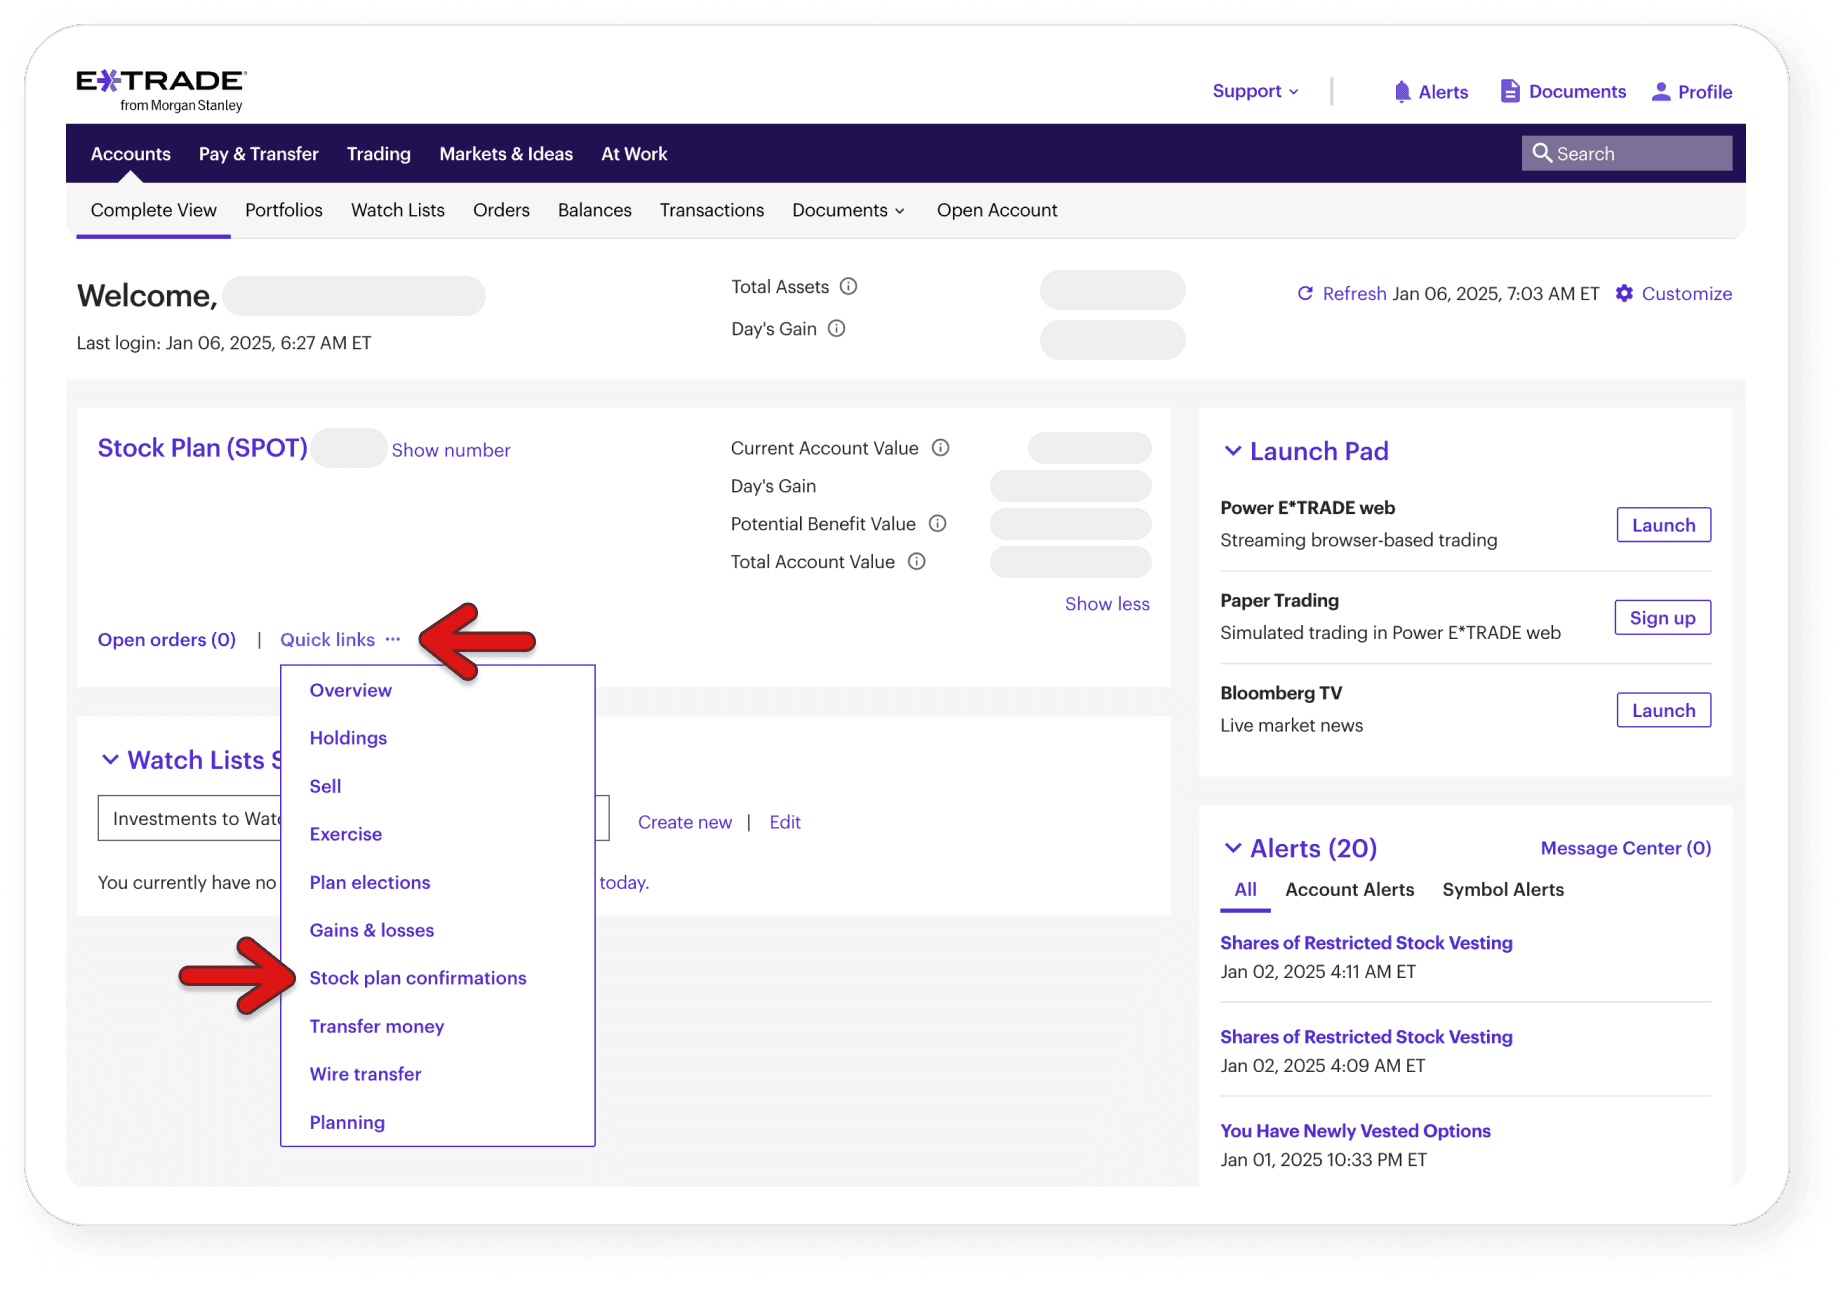Click Open orders (0) link

tap(167, 639)
